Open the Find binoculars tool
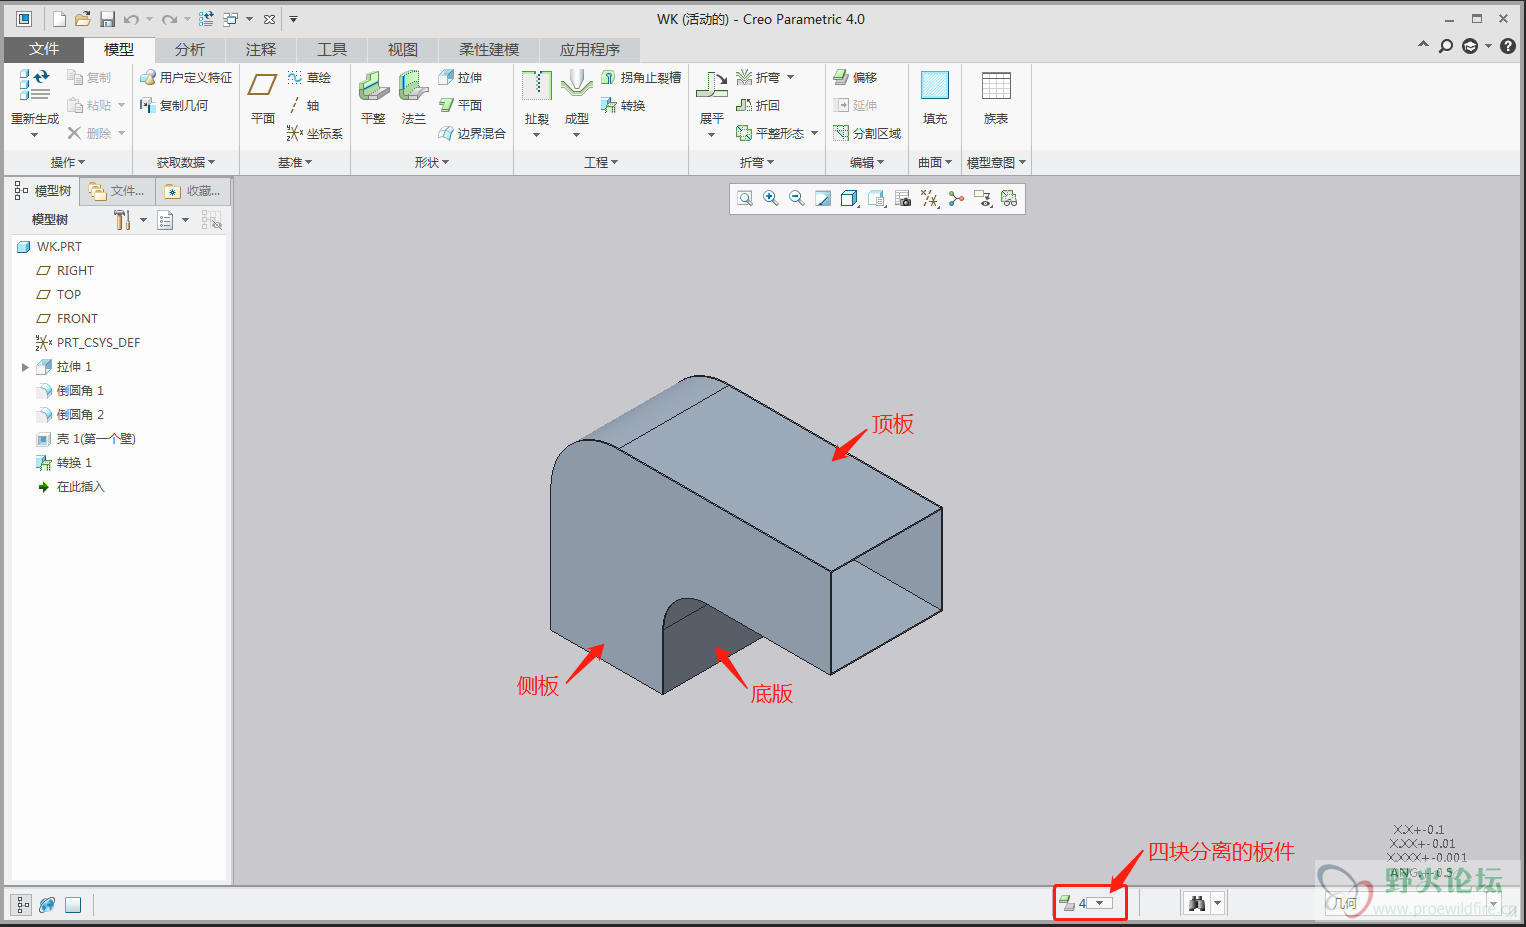 [1196, 904]
